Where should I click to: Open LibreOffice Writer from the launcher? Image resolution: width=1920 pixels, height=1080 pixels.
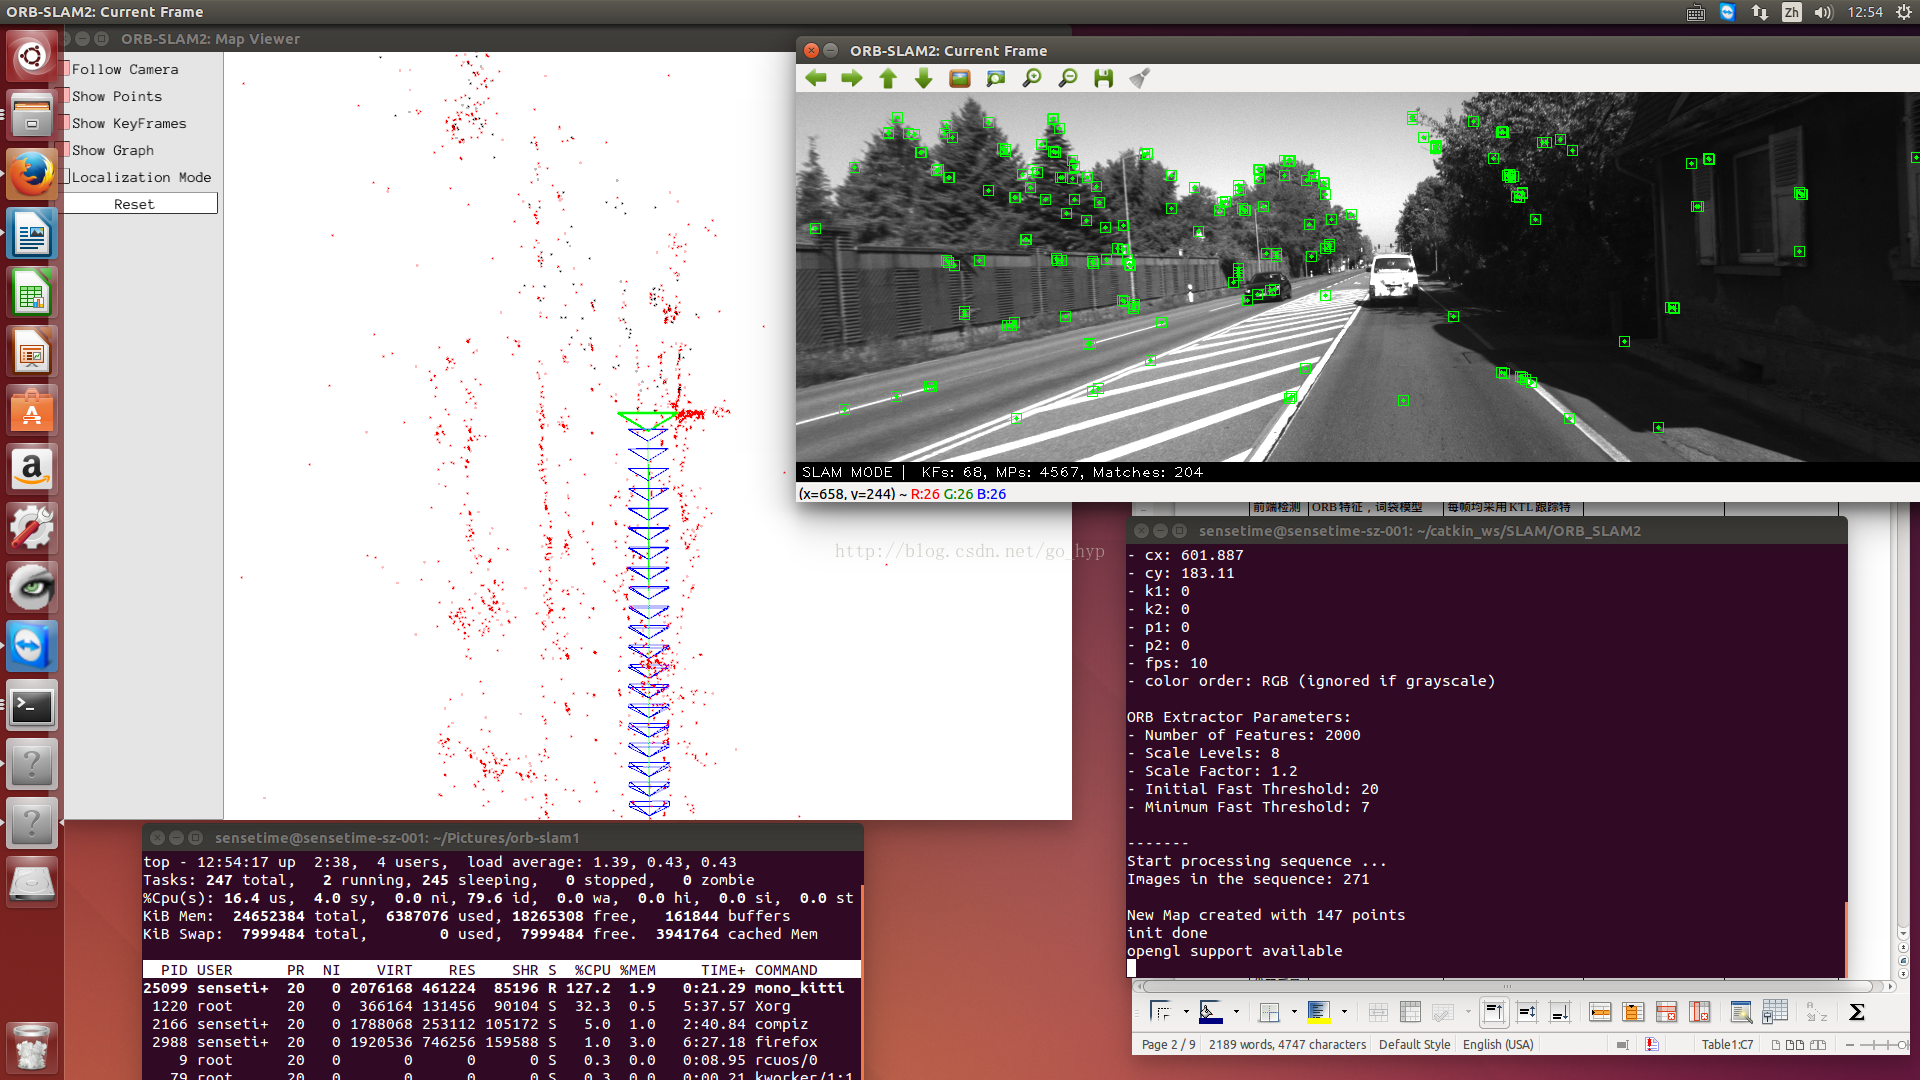(32, 234)
